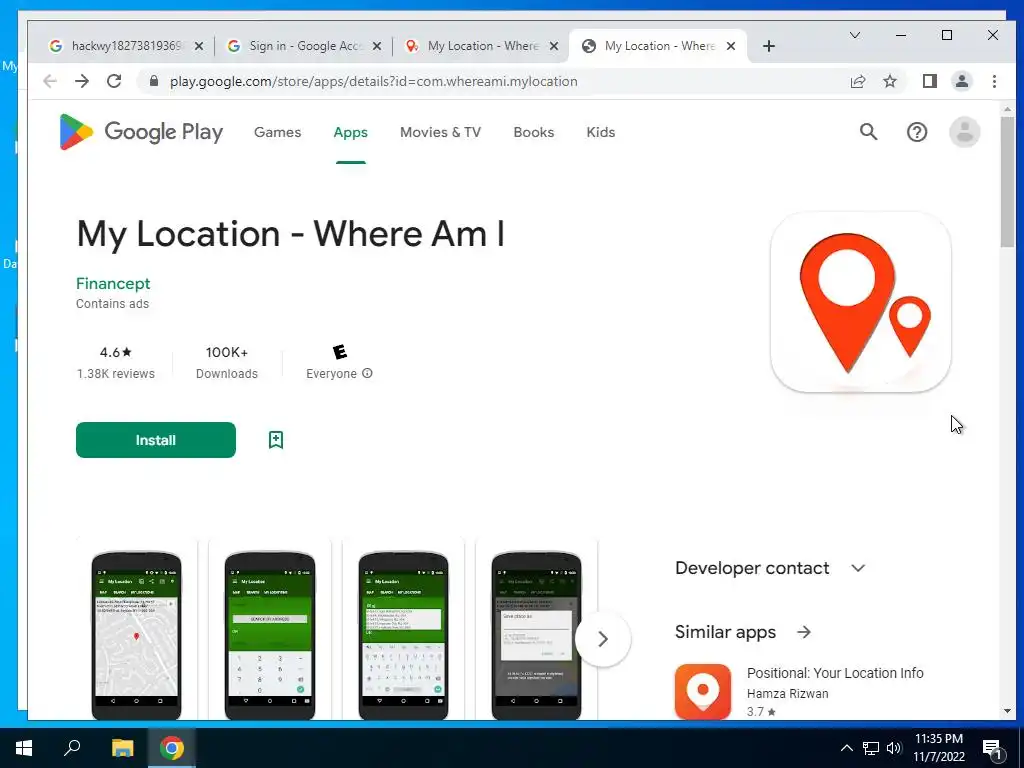Screen dimensions: 1024x768
Task: Open File Explorer from taskbar
Action: (122, 748)
